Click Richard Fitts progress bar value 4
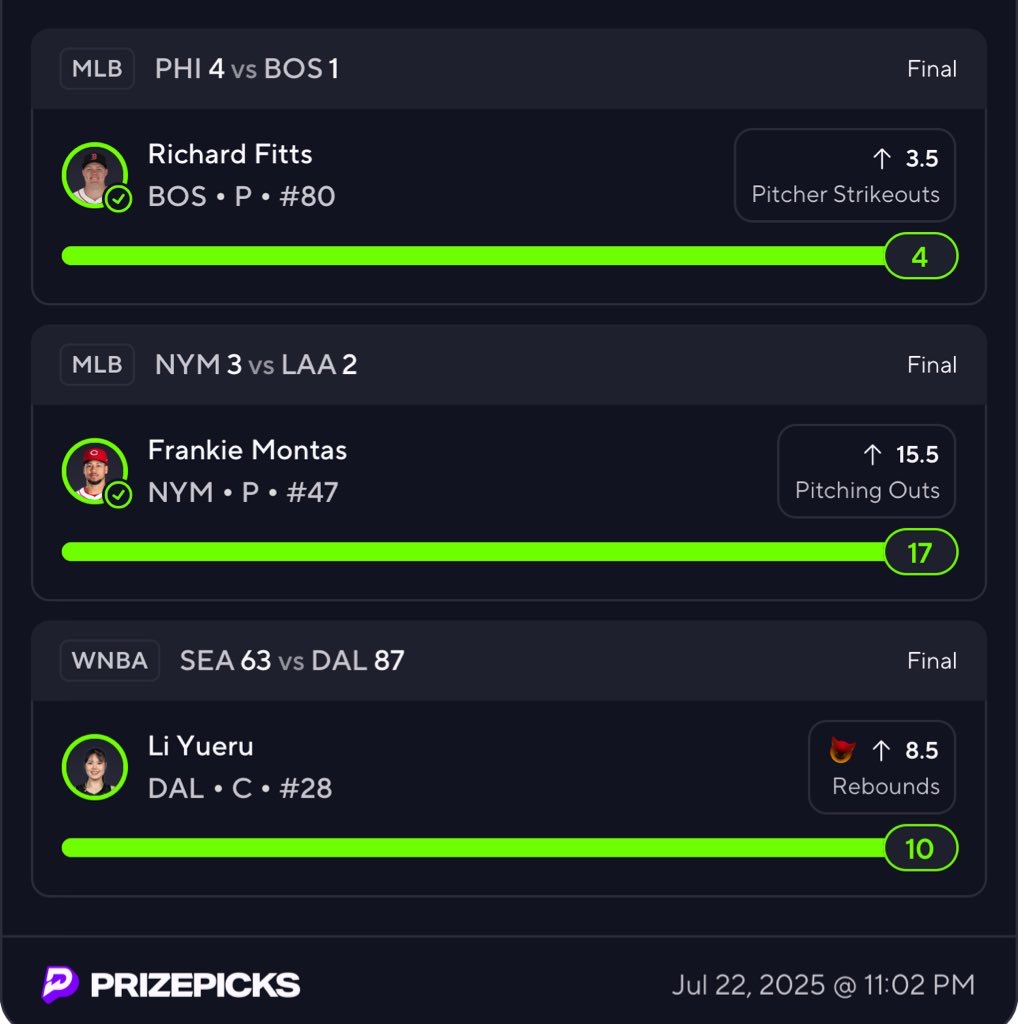Image resolution: width=1018 pixels, height=1024 pixels. click(921, 256)
